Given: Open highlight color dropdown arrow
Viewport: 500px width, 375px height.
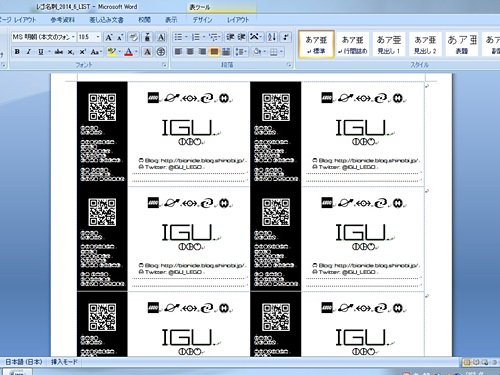Looking at the screenshot, I should 119,52.
